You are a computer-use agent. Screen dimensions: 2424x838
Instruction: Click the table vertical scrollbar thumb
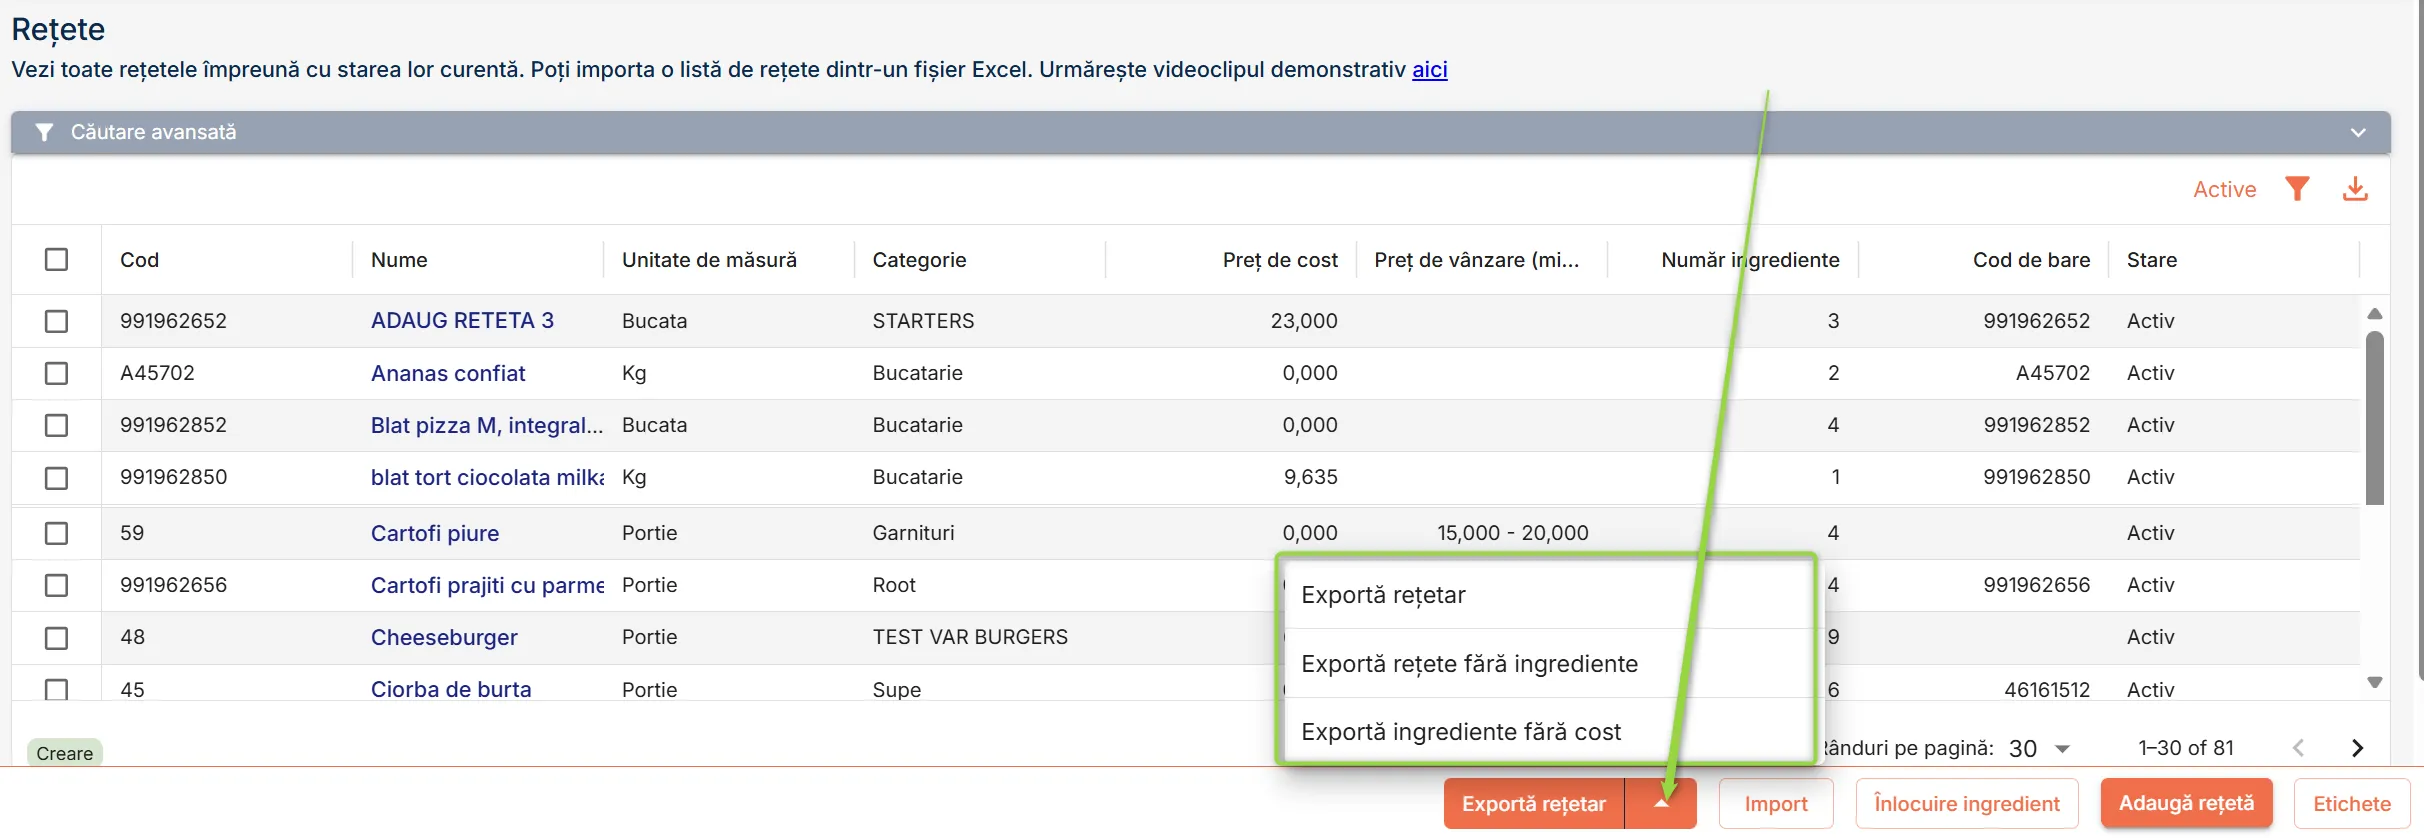[x=2375, y=418]
